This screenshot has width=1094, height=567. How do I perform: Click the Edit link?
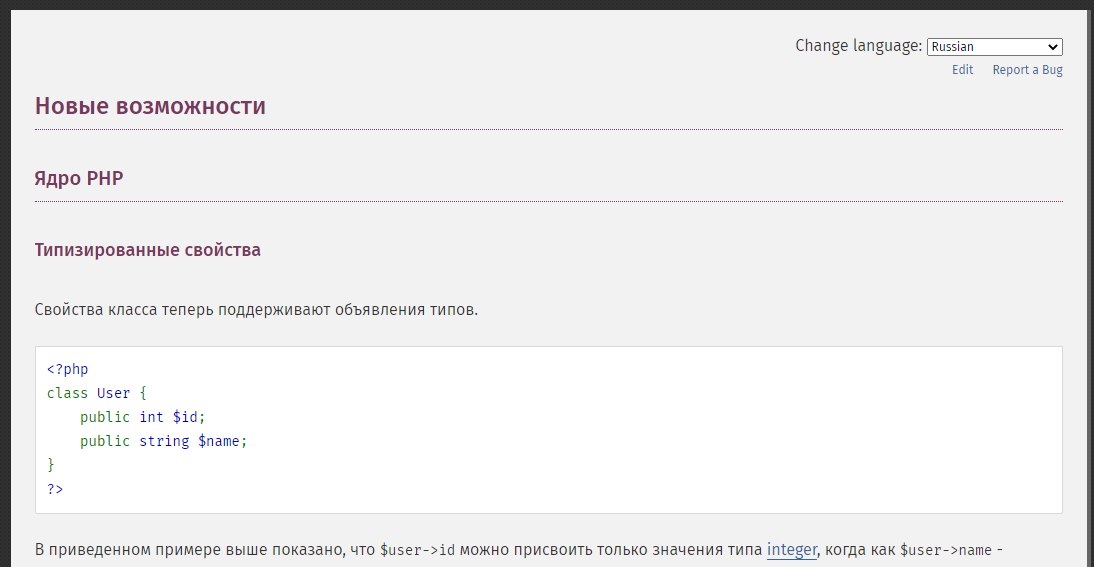[x=962, y=70]
